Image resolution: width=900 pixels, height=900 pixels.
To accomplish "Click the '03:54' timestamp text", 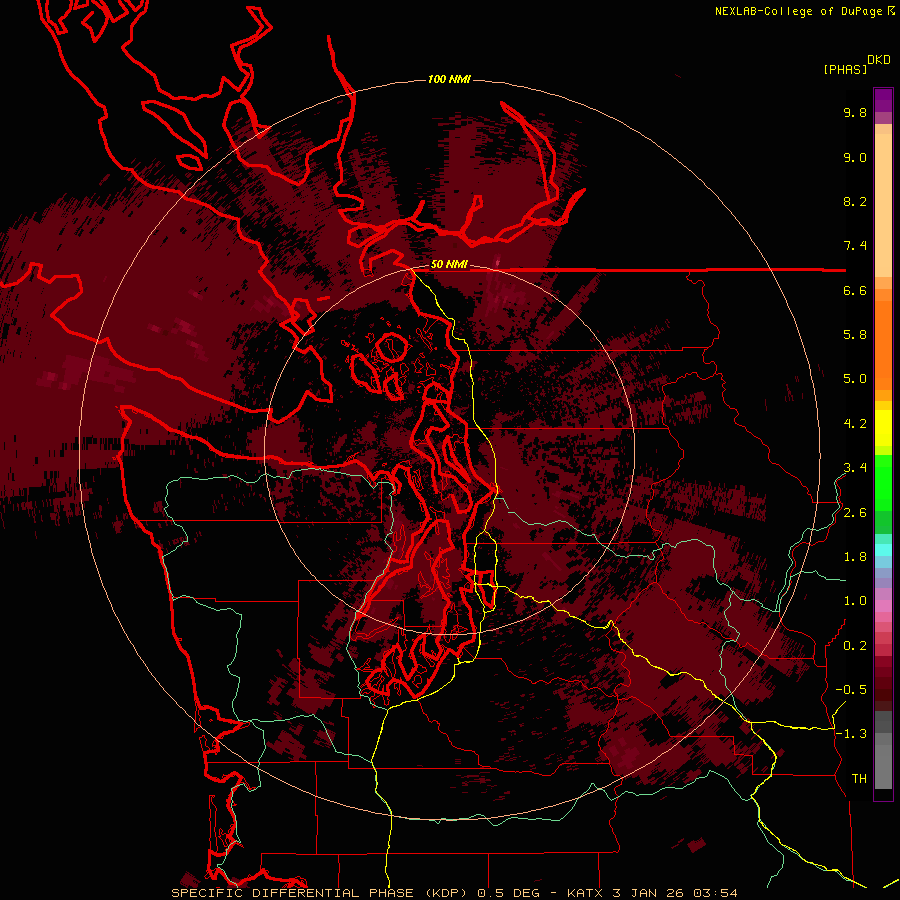I will [715, 893].
